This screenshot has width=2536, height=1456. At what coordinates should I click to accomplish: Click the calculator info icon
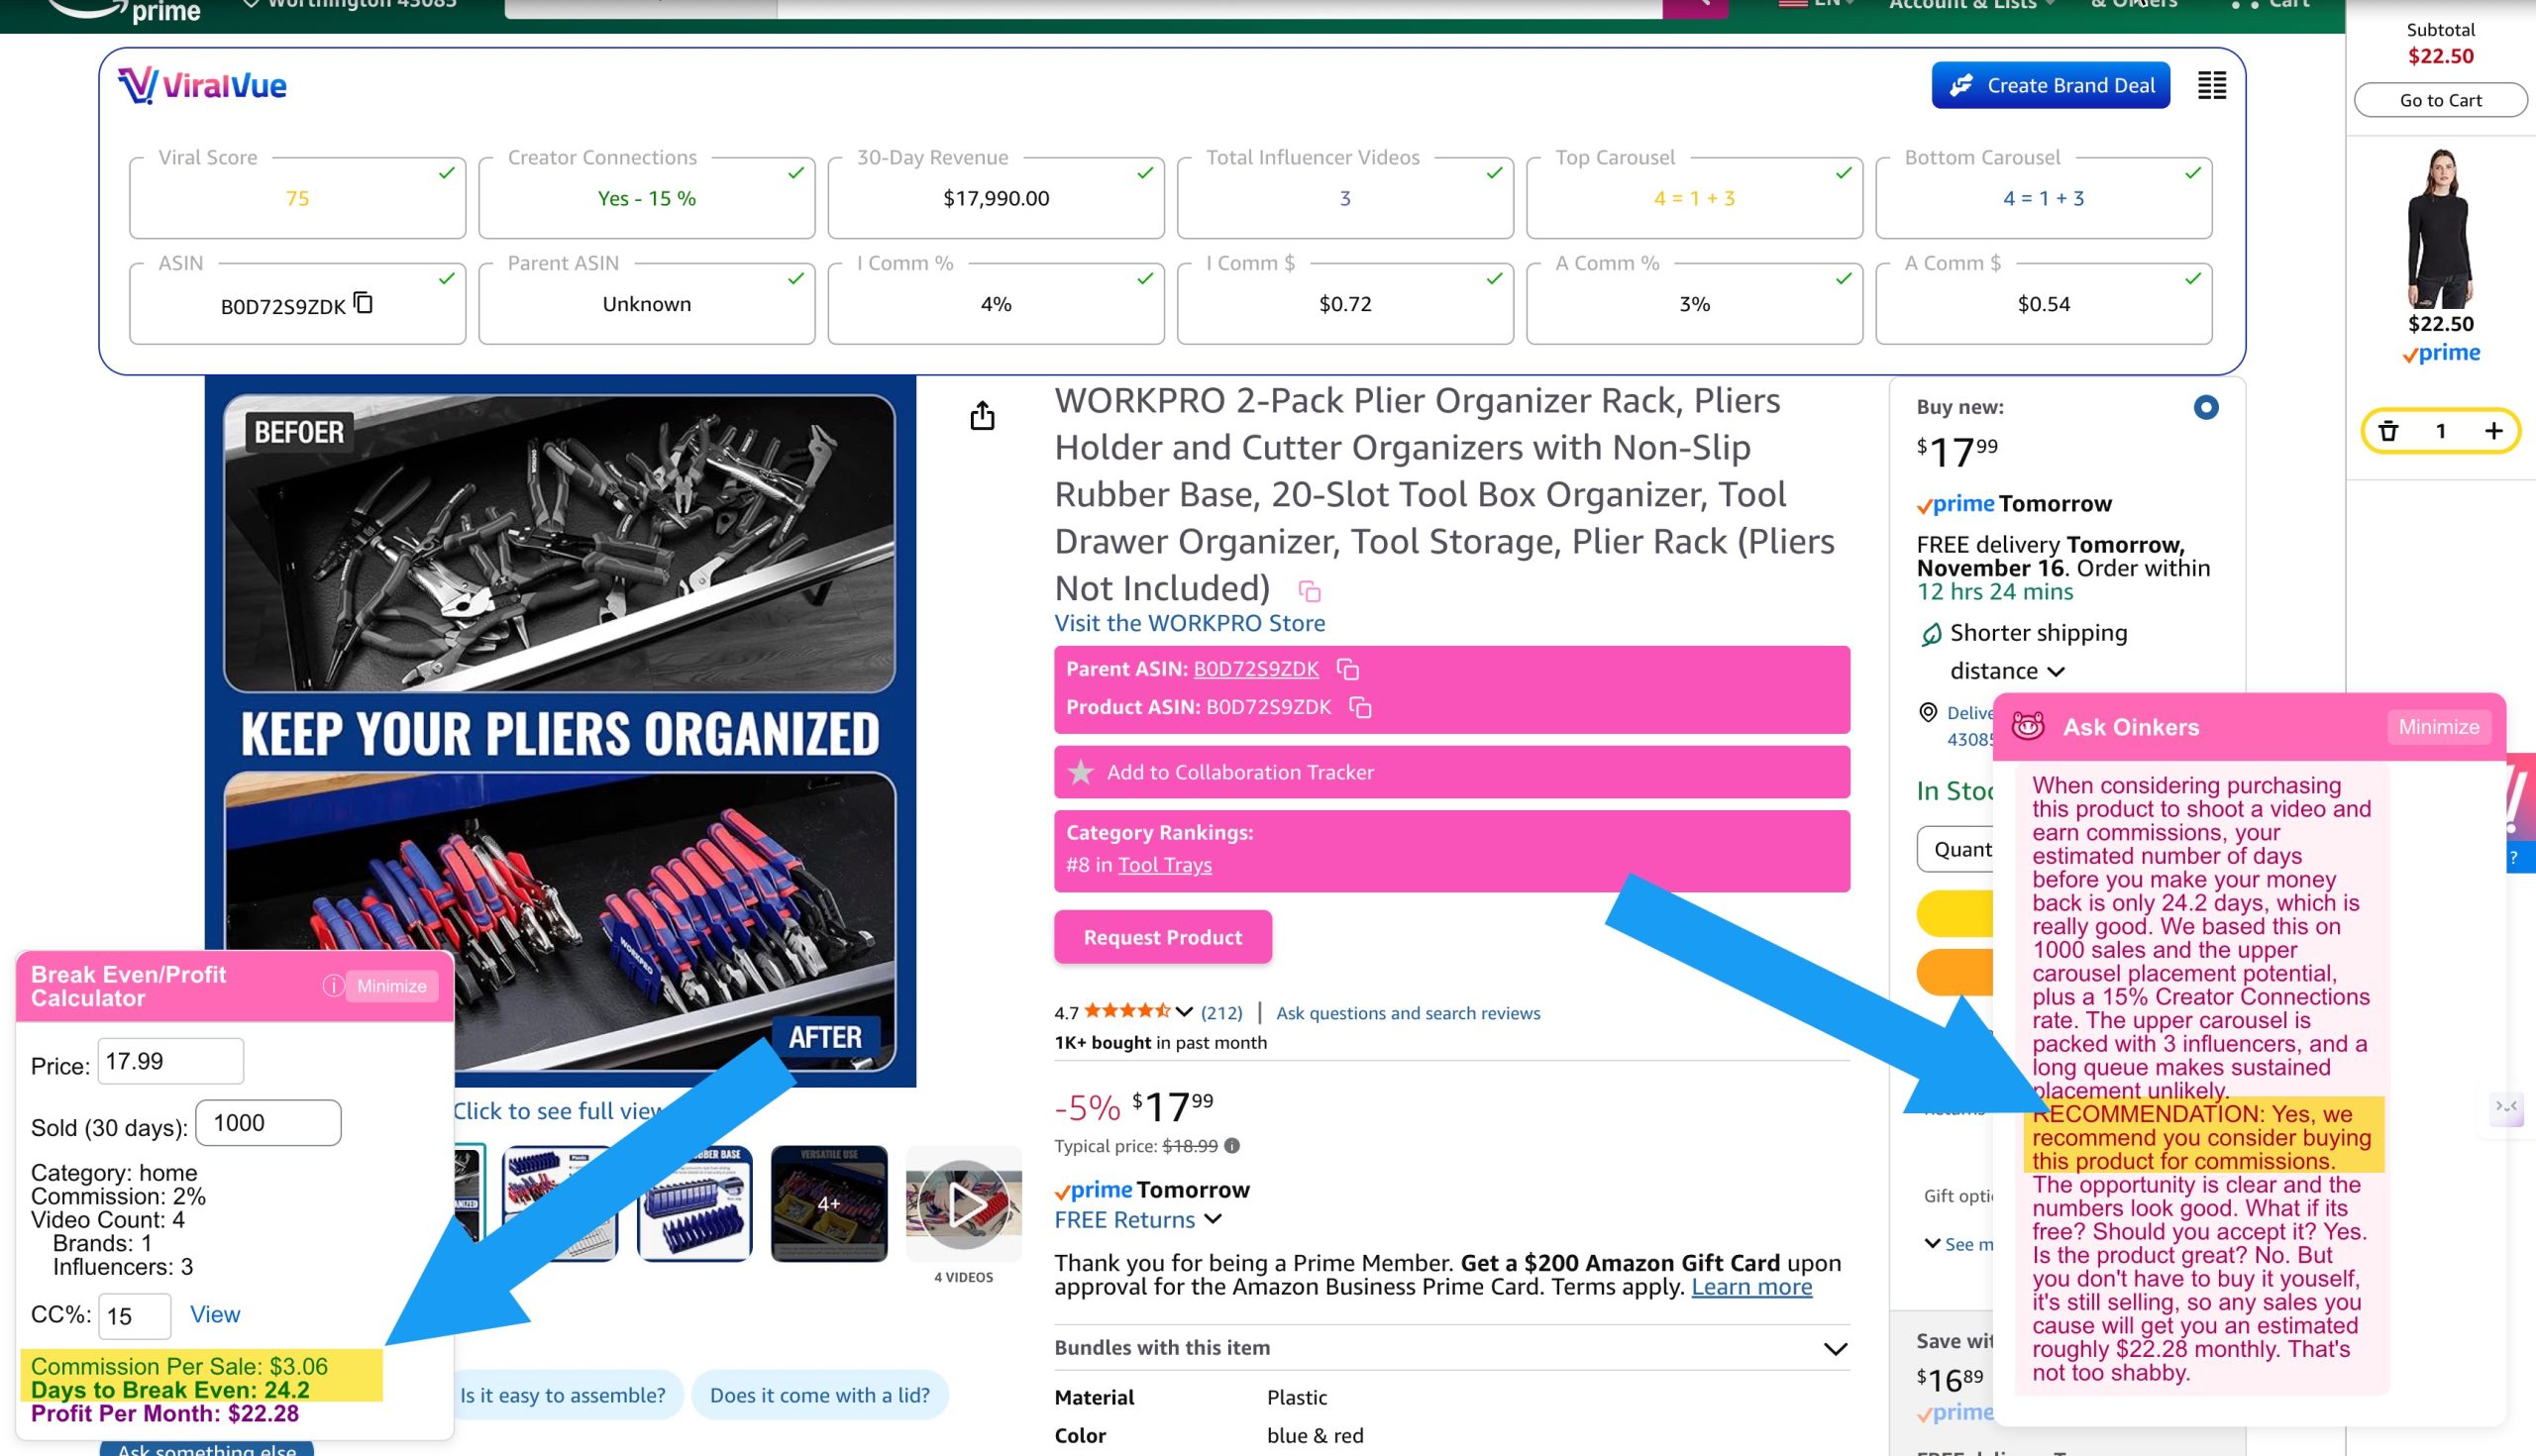coord(332,986)
